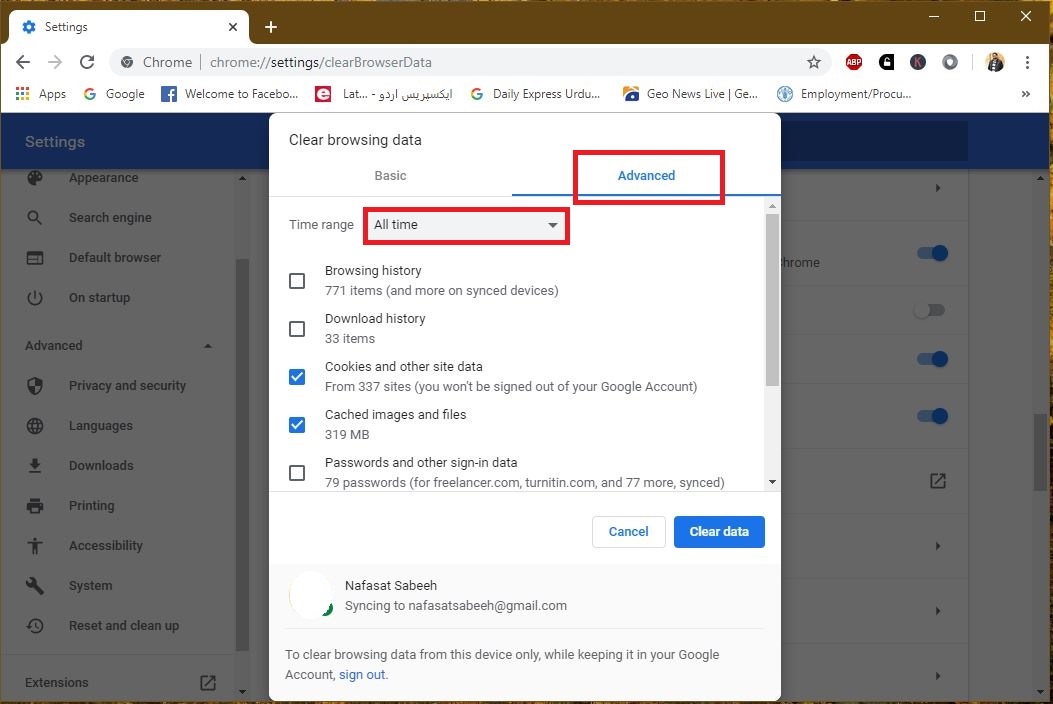Open the Welcome to Facebook bookmark

click(230, 94)
